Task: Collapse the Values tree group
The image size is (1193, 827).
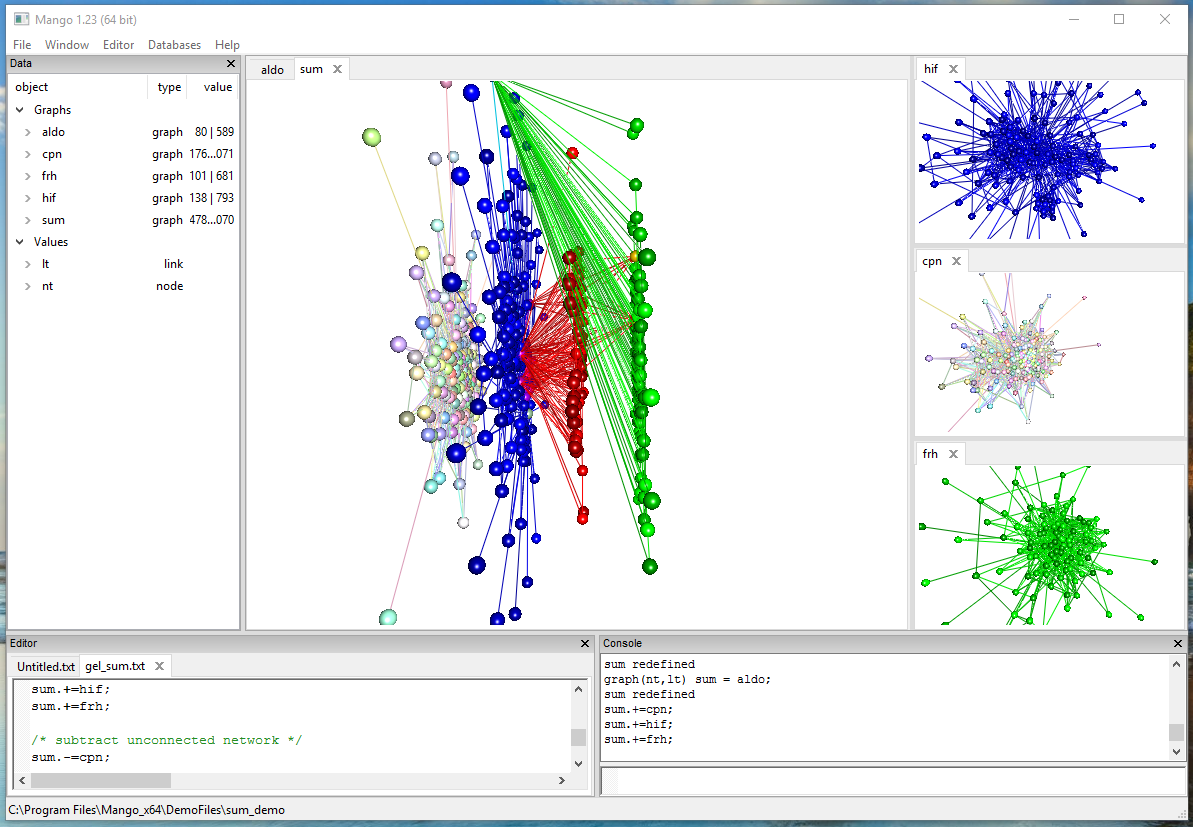Action: click(x=20, y=242)
